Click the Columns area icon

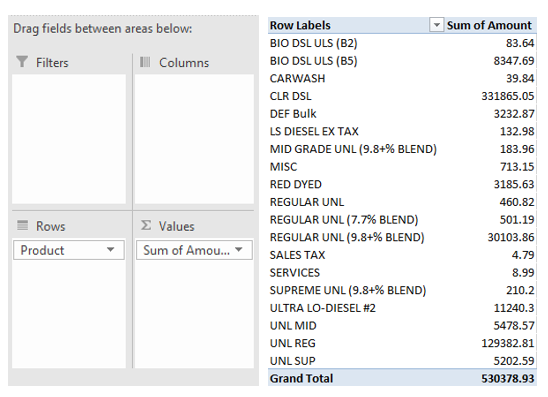[145, 62]
